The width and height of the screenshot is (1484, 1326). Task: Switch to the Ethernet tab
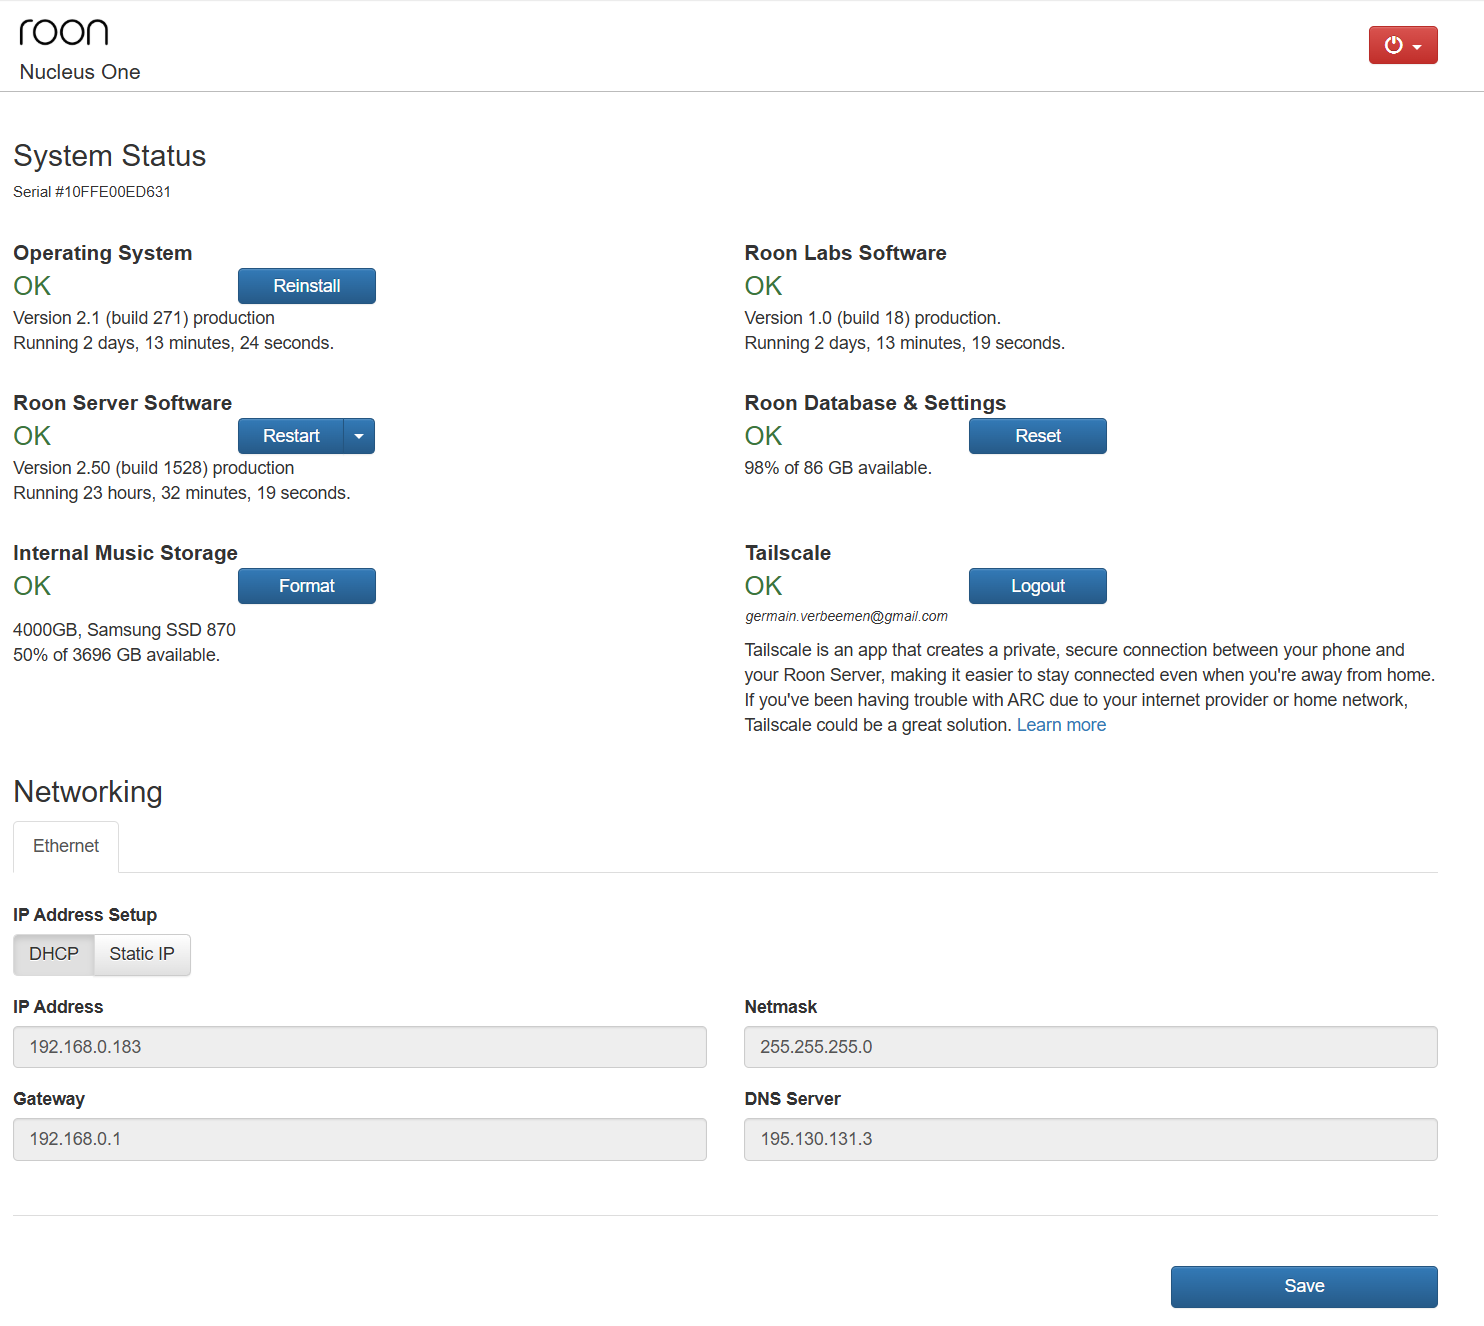66,846
